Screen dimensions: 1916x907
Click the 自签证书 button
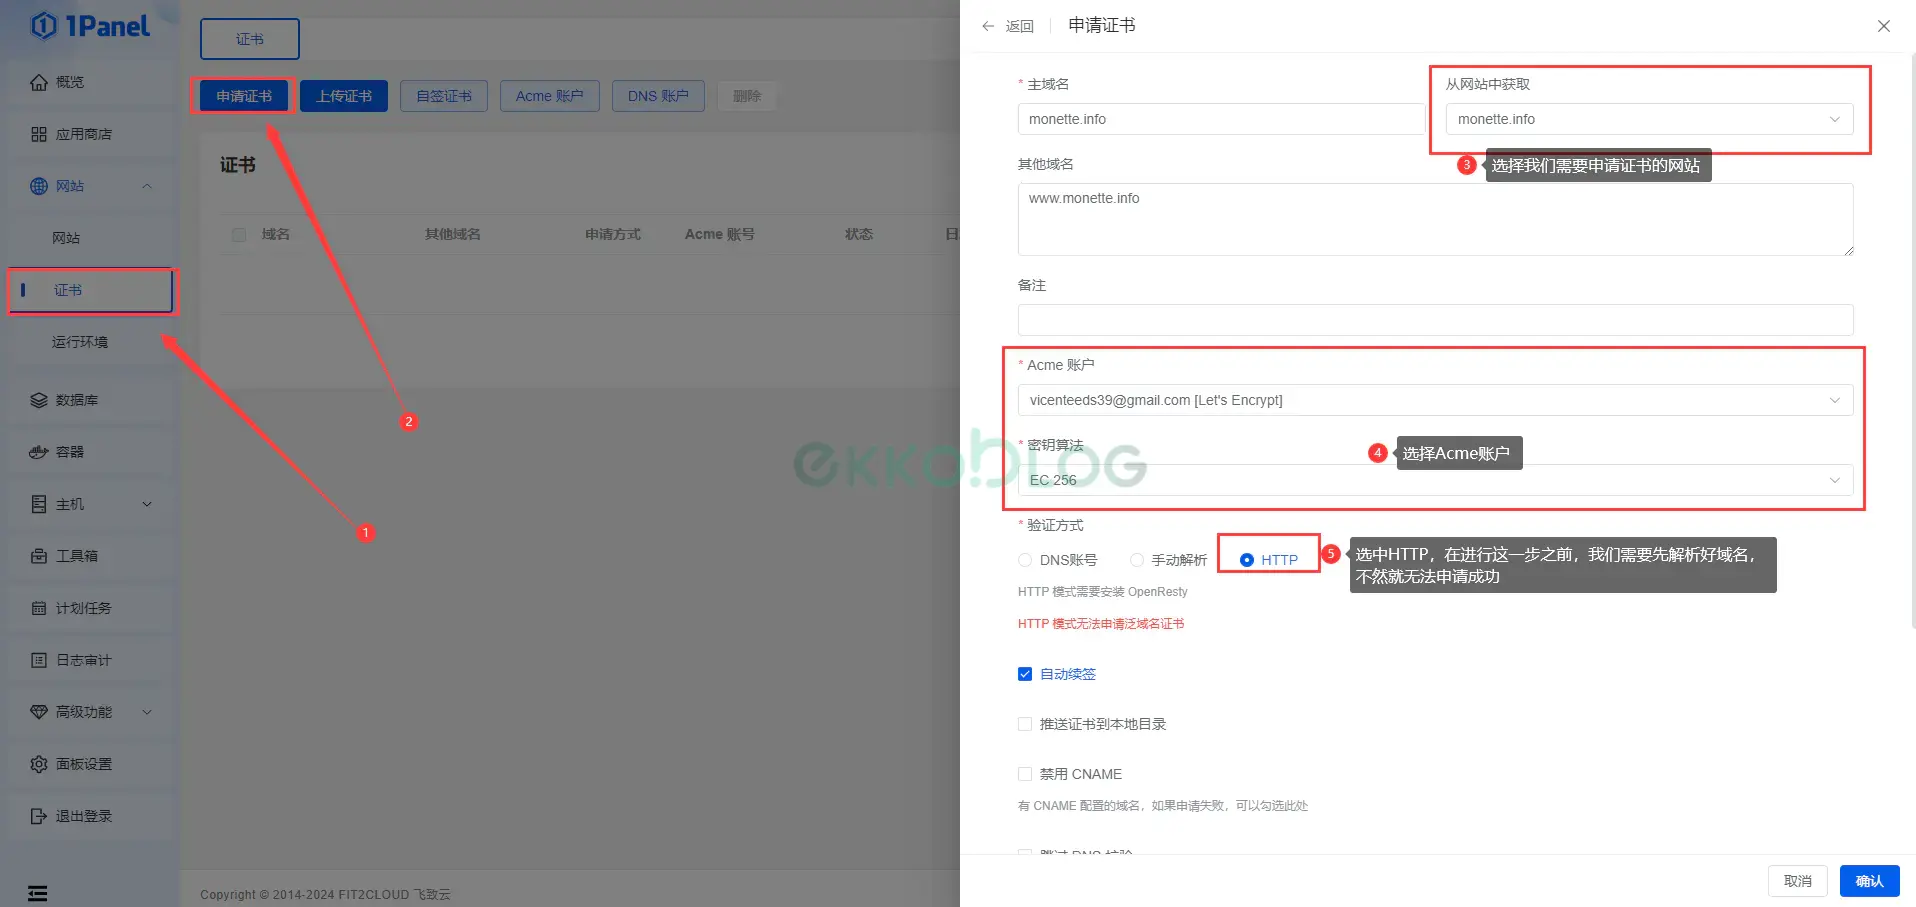pos(444,96)
